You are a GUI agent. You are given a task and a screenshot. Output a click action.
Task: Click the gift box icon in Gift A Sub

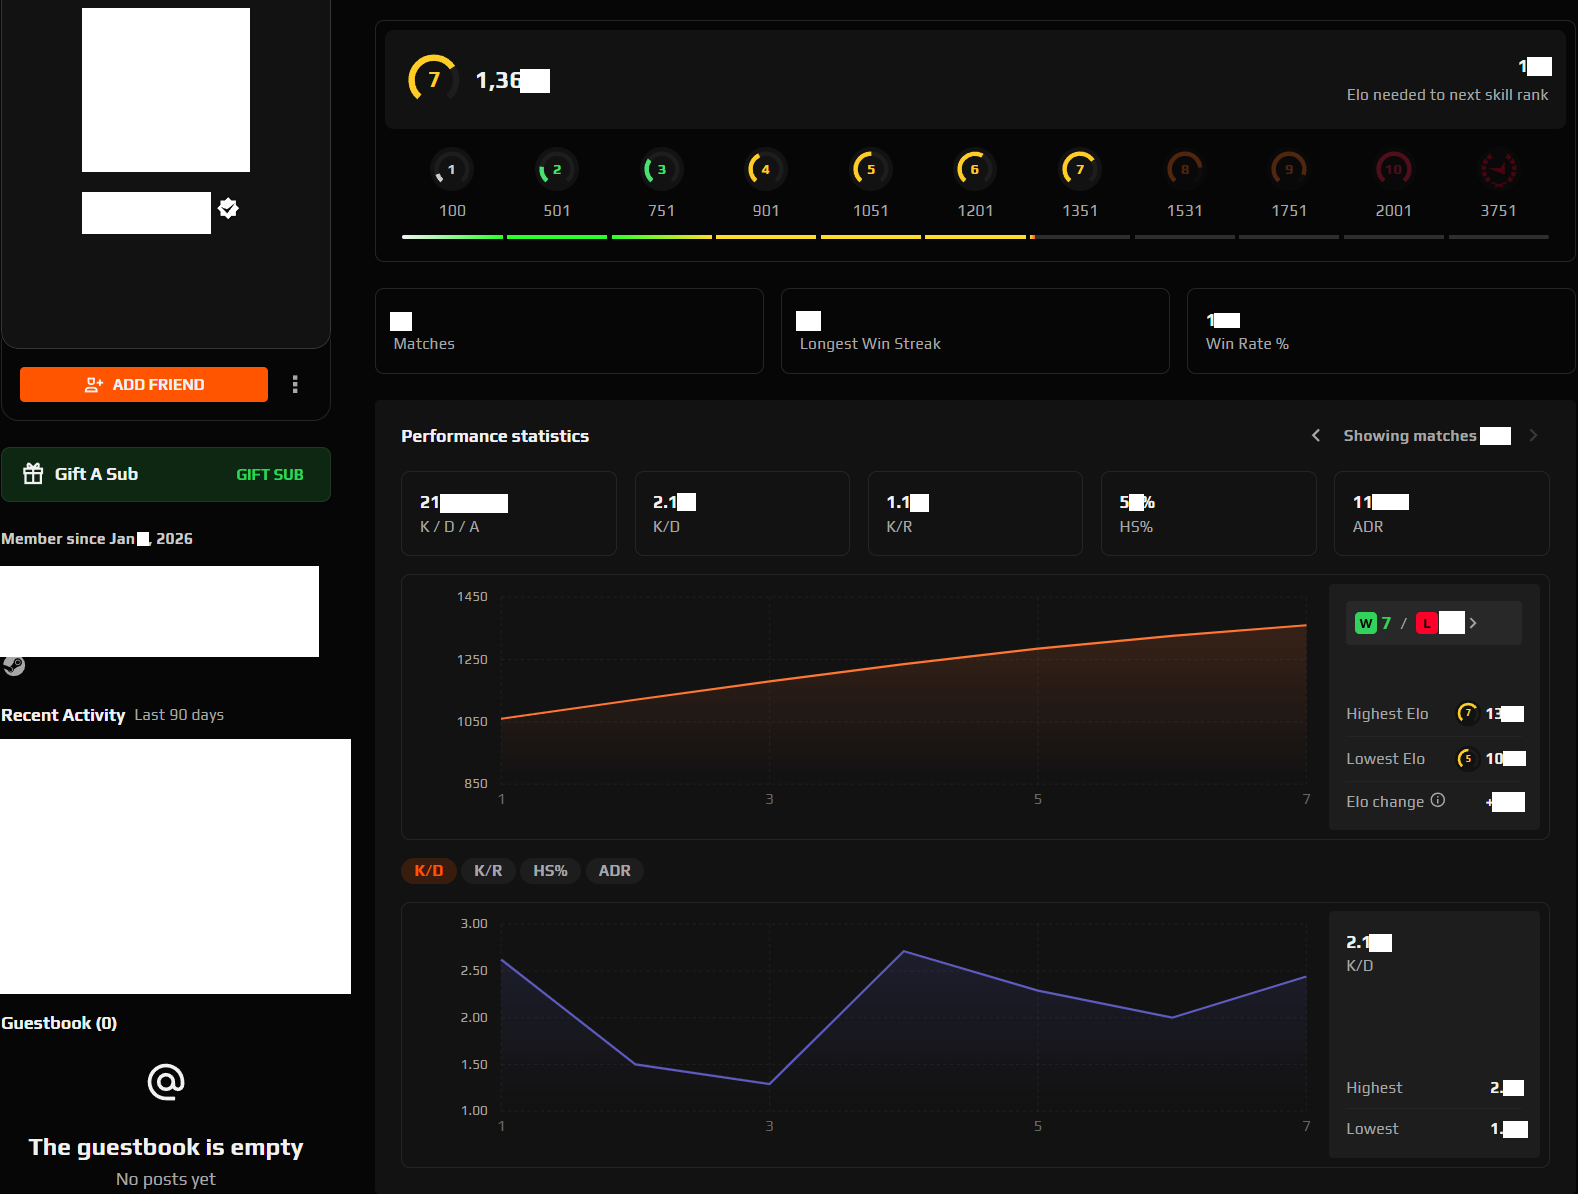click(x=33, y=474)
